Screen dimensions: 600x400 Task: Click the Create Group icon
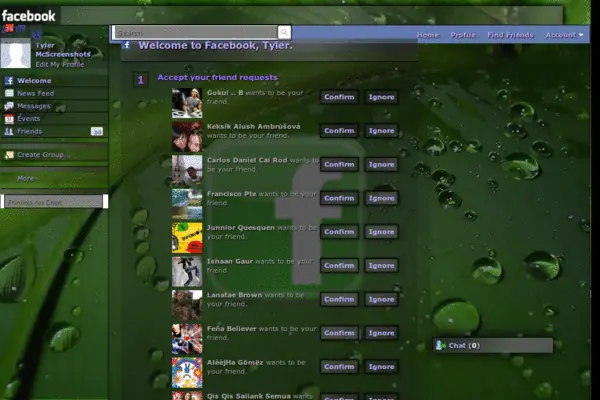pos(9,155)
